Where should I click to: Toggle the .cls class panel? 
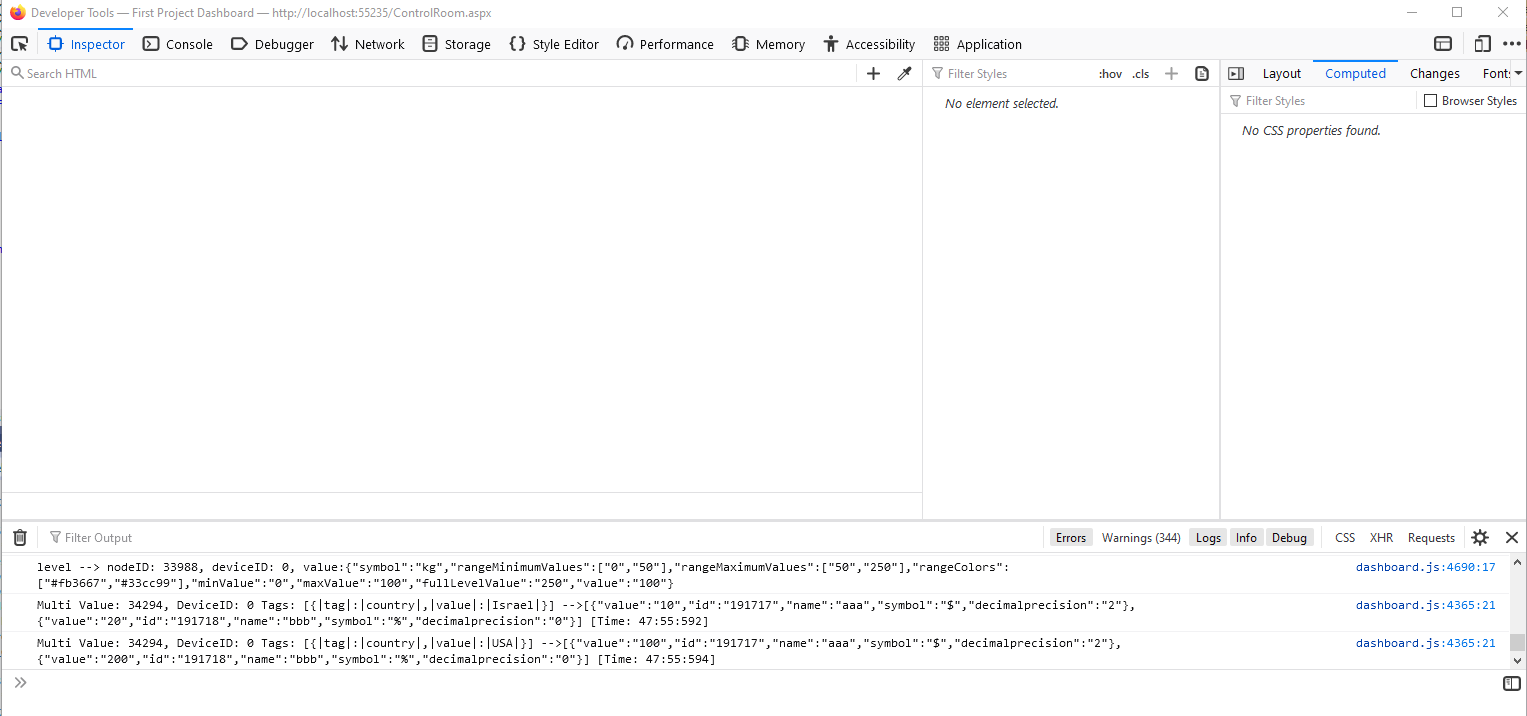[x=1141, y=74]
